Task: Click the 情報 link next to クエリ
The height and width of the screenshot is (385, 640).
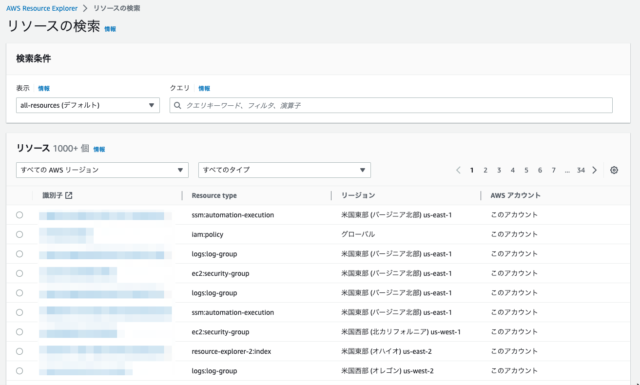Action: click(x=204, y=88)
